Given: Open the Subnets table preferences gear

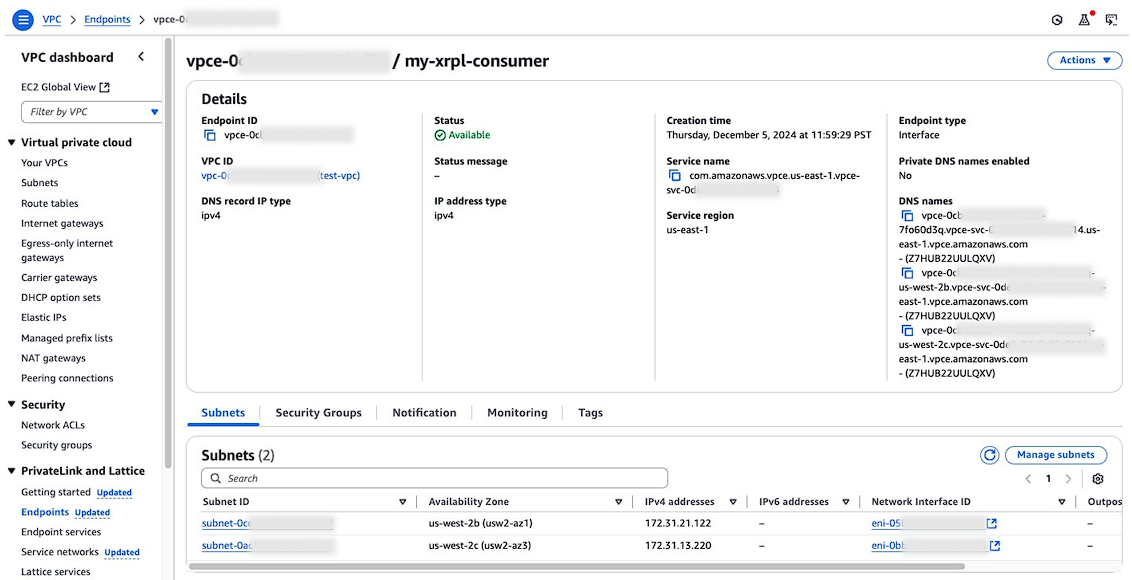Looking at the screenshot, I should (1097, 478).
